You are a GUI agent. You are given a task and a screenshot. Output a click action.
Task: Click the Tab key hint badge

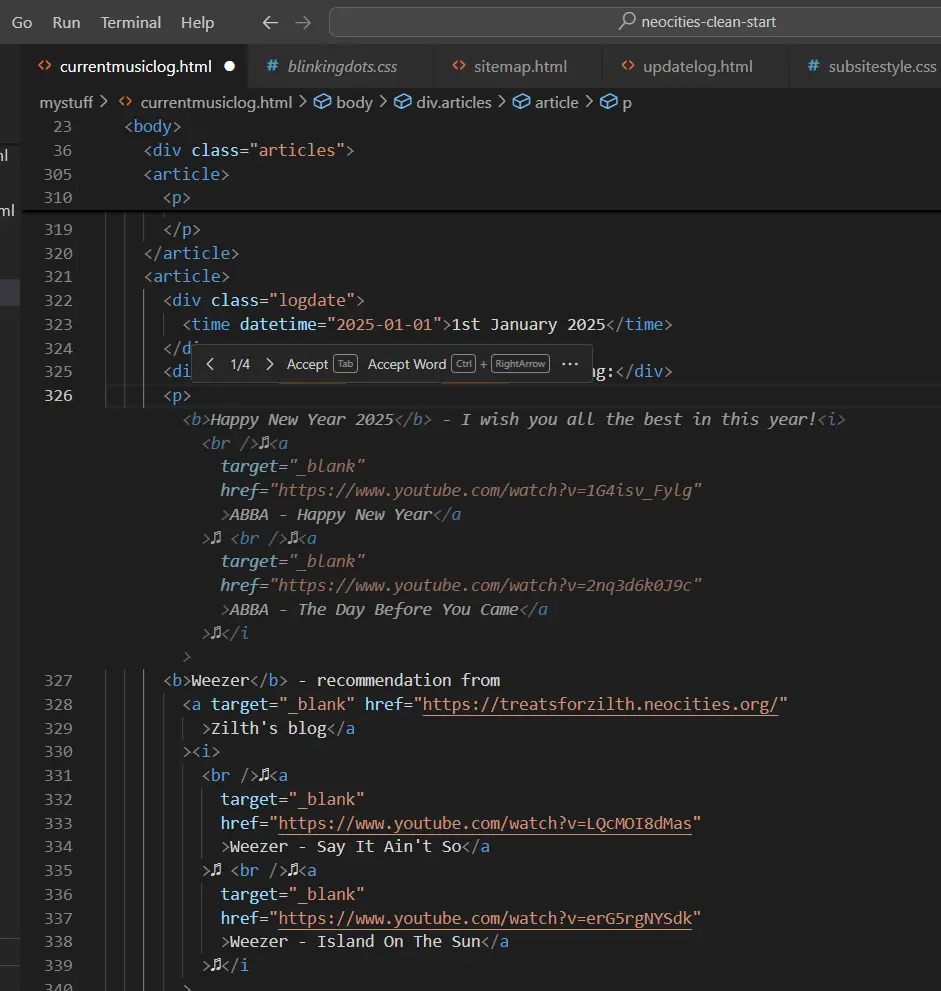pos(345,363)
